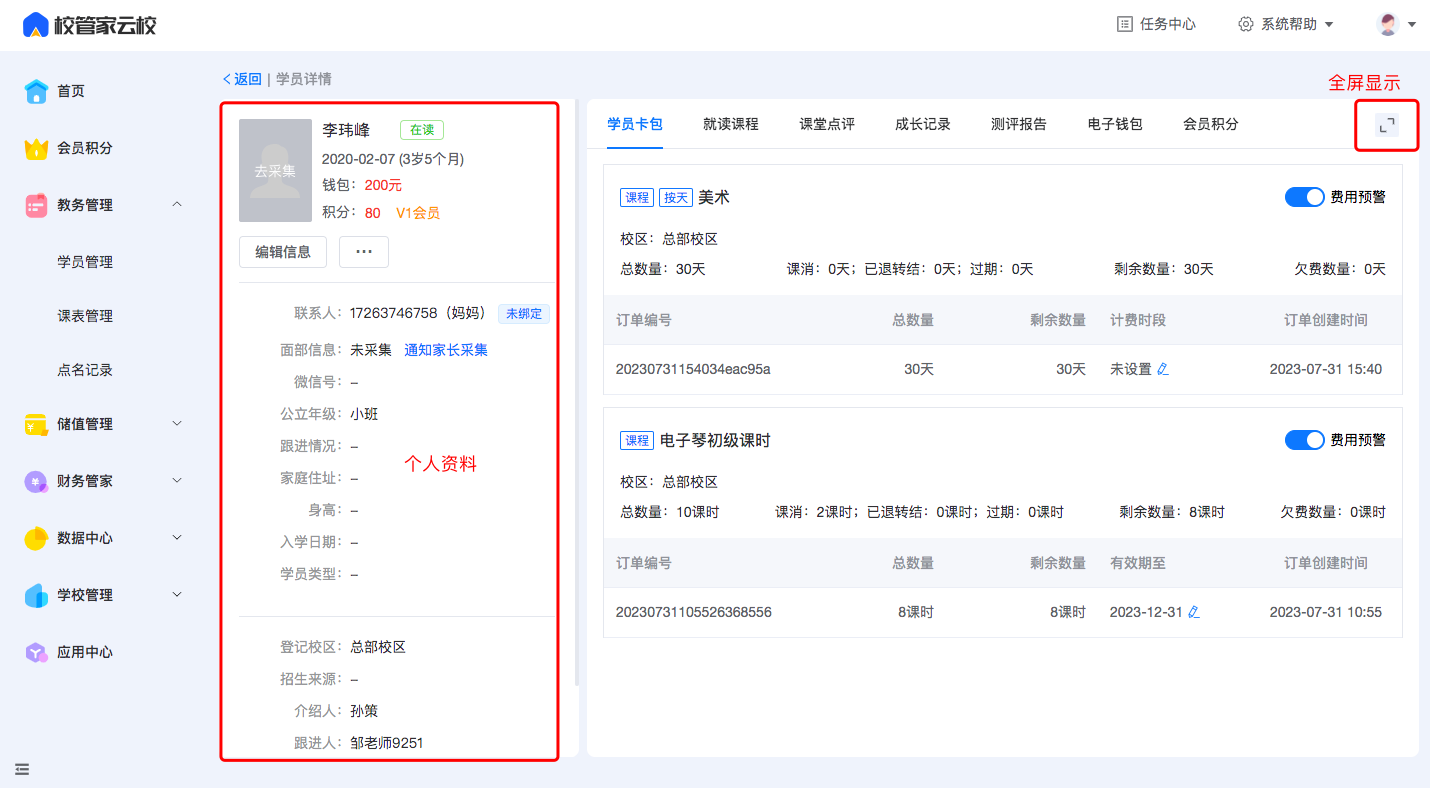1430x788 pixels.
Task: Collapse the 教务管理 menu chevron
Action: 177,205
